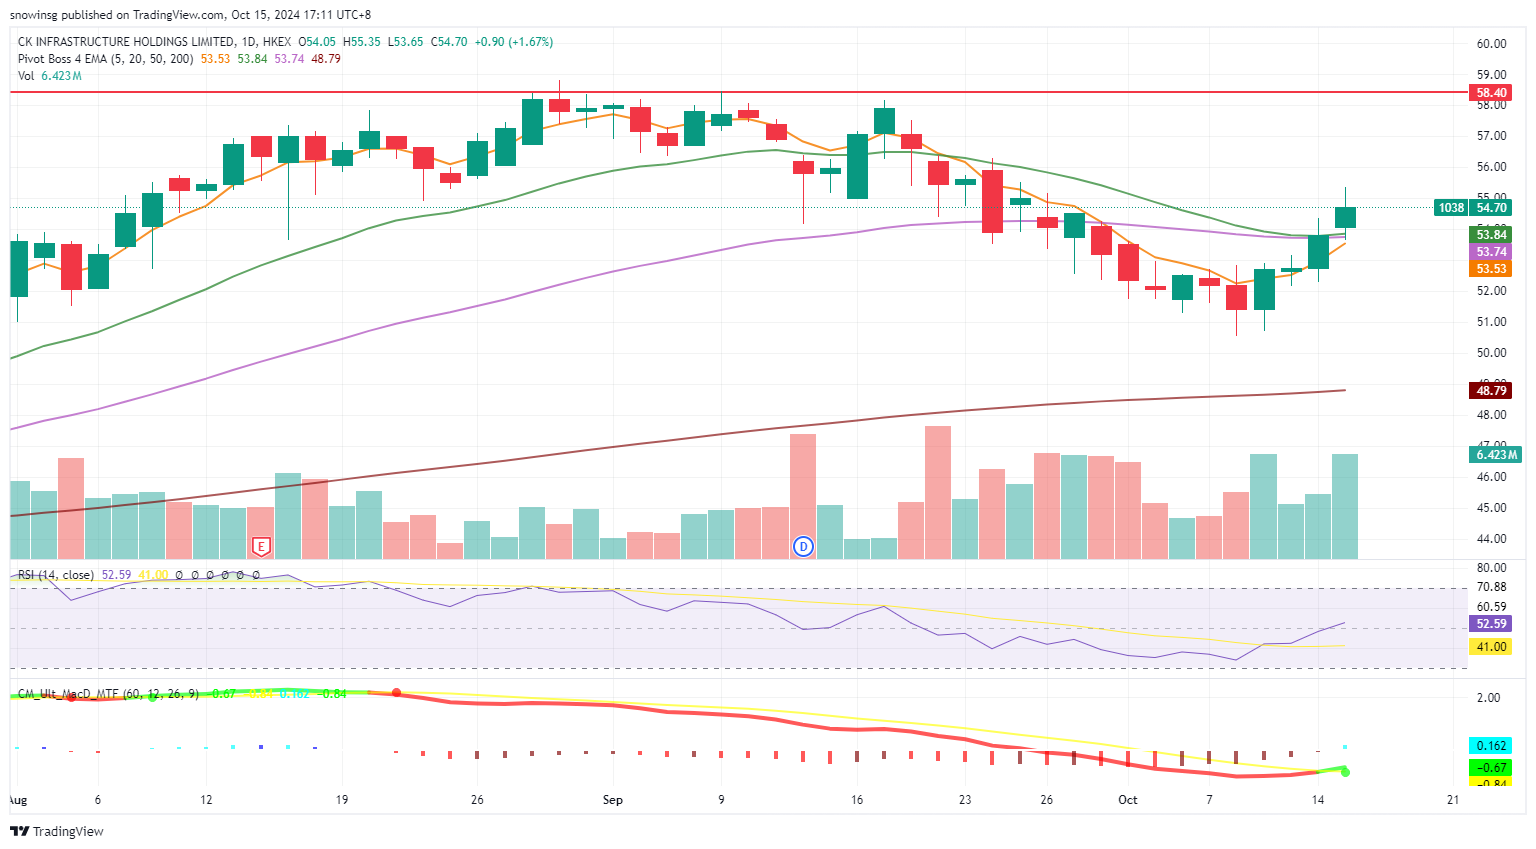Click the 14 label on the date axis
The image size is (1536, 849).
[1318, 800]
